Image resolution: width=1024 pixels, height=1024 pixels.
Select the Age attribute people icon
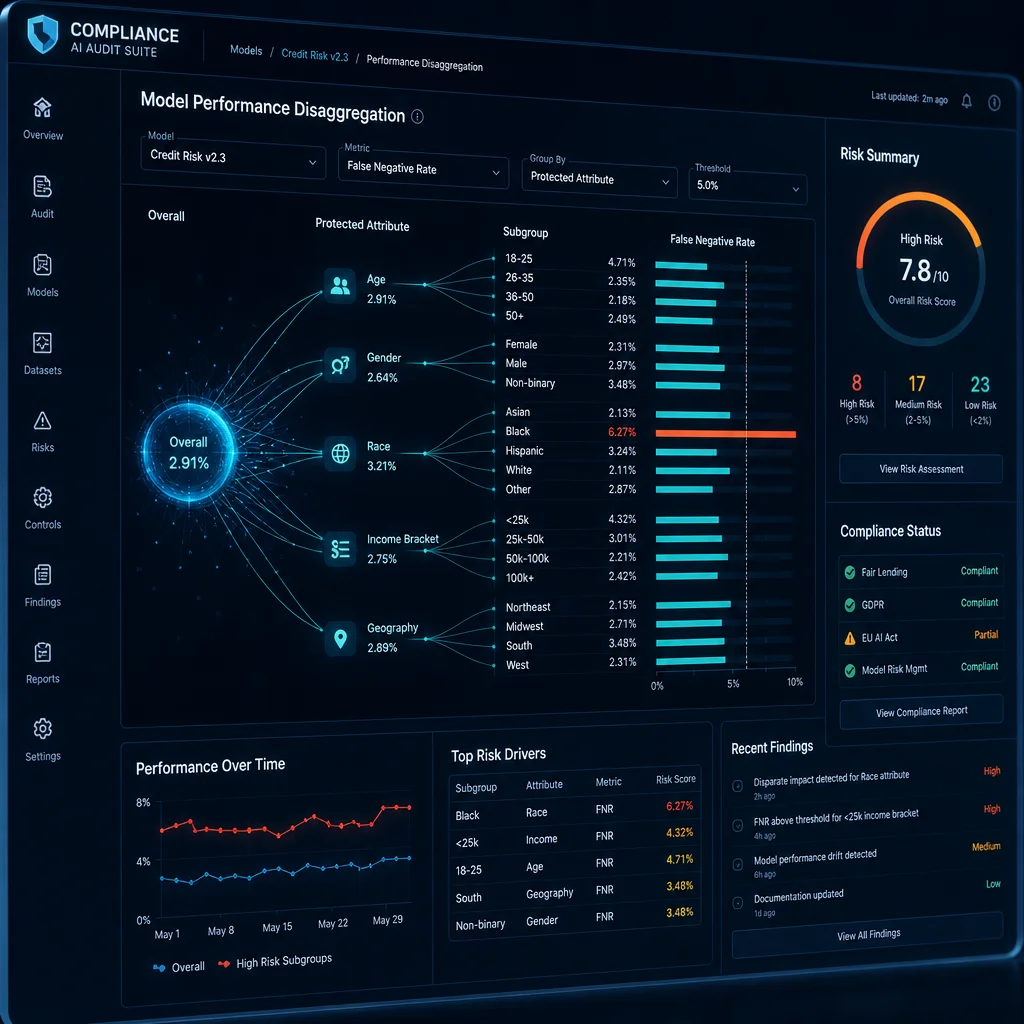coord(340,285)
